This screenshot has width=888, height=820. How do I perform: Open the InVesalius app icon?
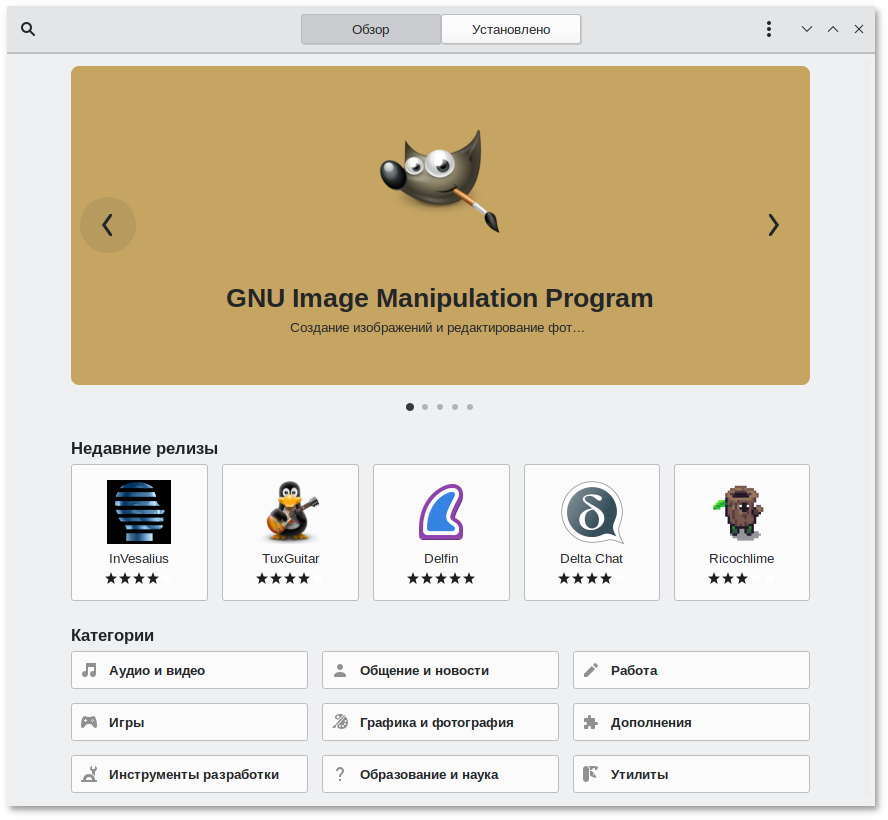point(139,512)
